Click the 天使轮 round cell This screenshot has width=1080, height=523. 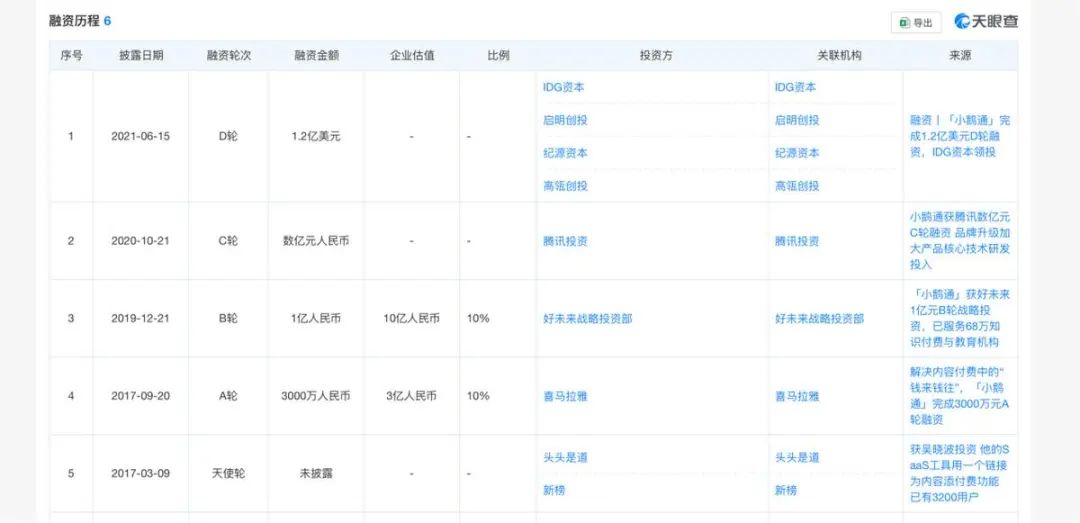(x=228, y=474)
